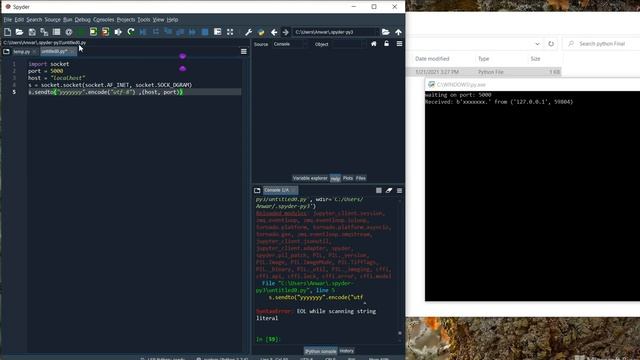Click the console input prompt In [59]
The image size is (640, 360).
(x=268, y=339)
